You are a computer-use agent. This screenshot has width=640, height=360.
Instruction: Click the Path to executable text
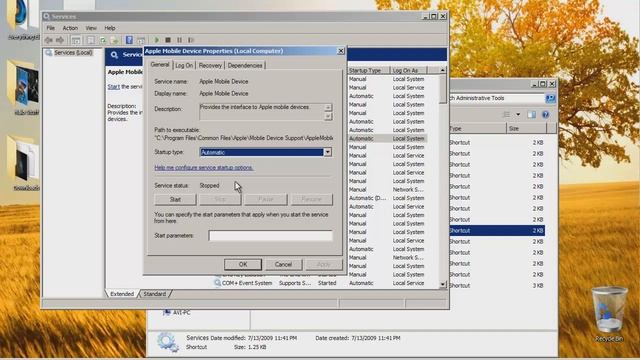click(x=244, y=138)
